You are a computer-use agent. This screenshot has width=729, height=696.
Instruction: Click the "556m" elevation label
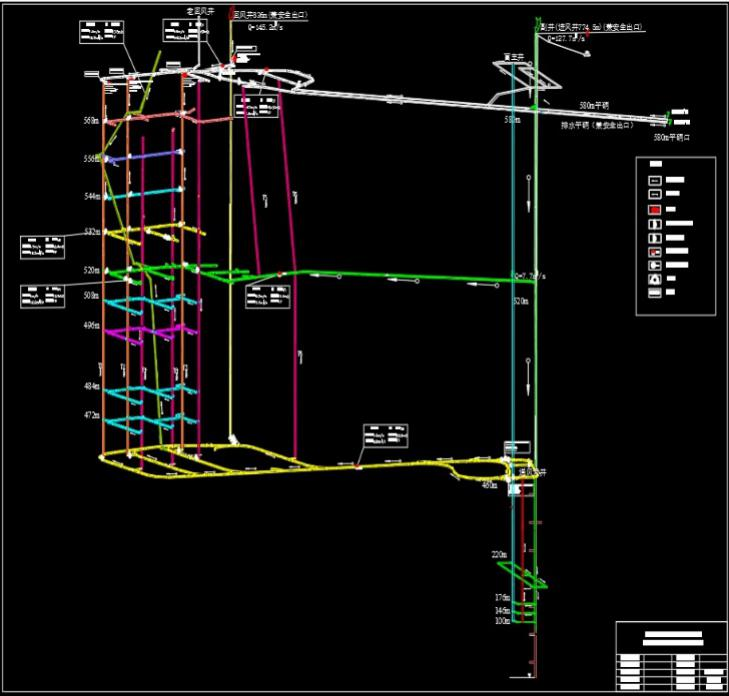point(92,159)
